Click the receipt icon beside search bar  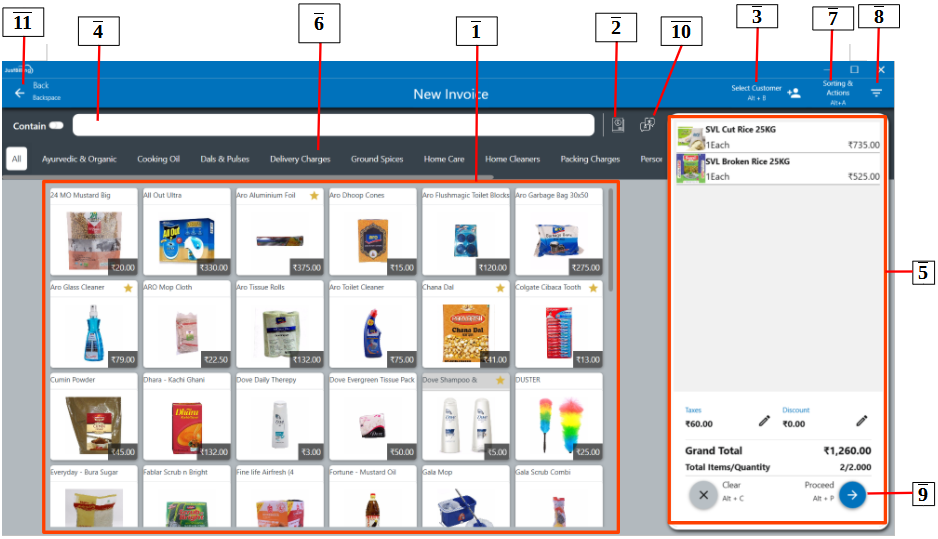pyautogui.click(x=618, y=125)
